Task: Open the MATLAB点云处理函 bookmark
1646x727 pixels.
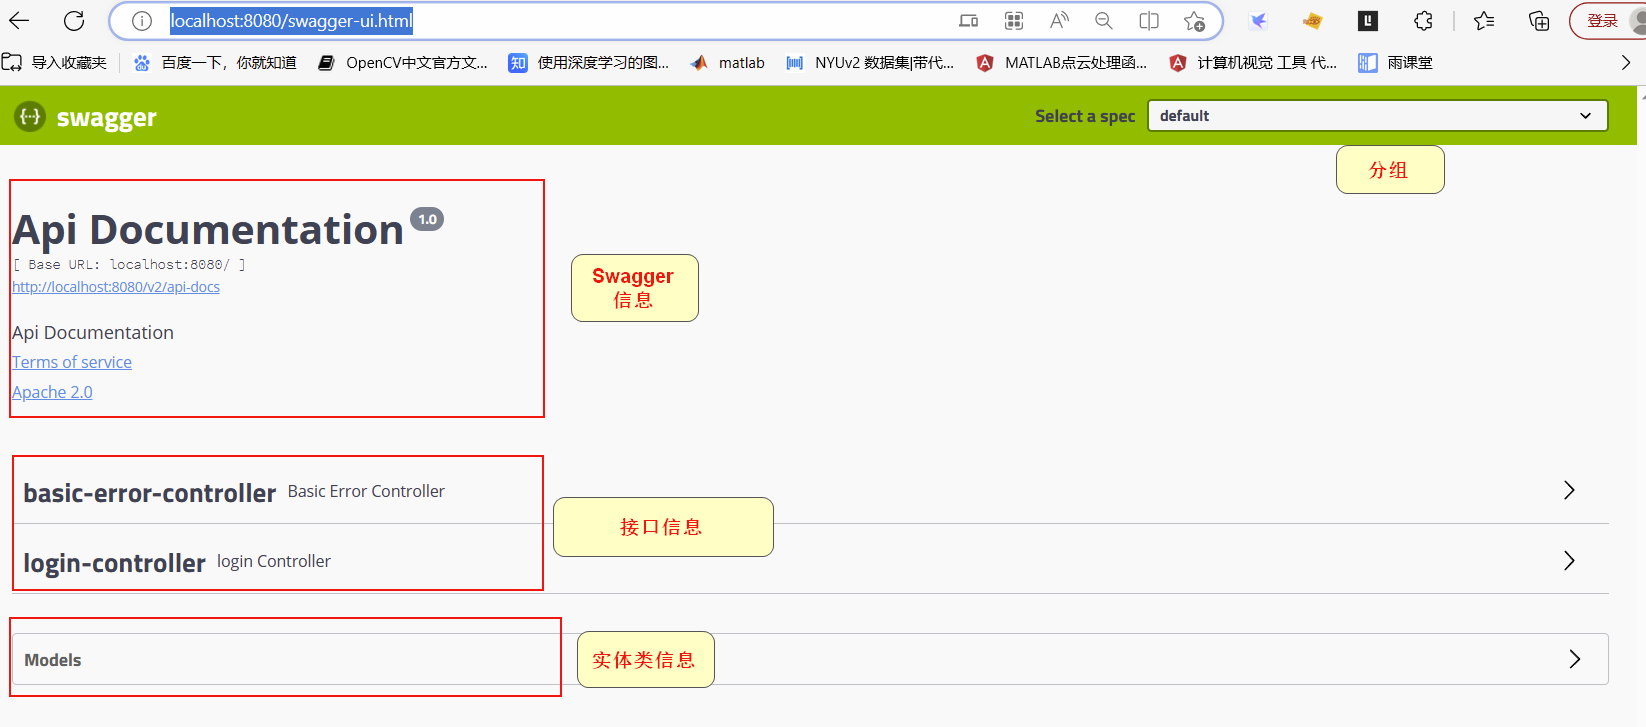Action: (1062, 62)
